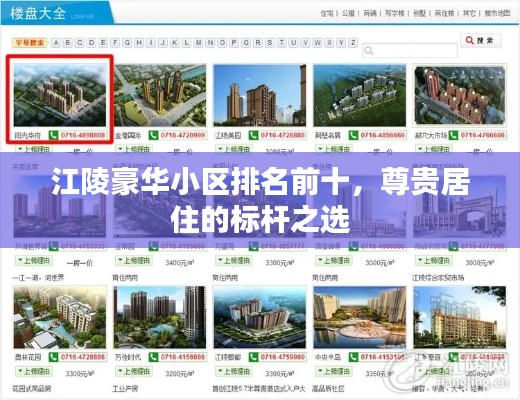Open the 商铺 category

tap(370, 13)
